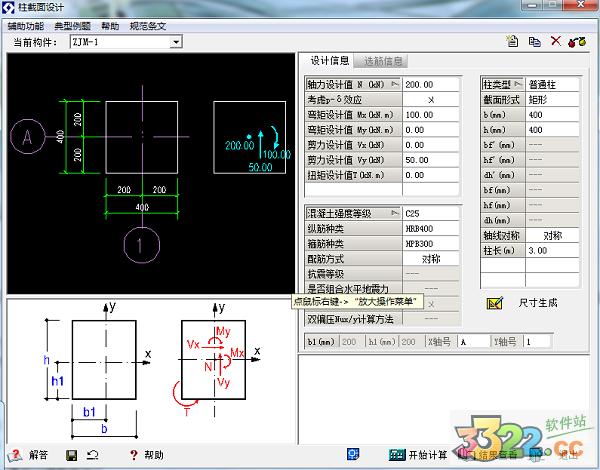Open the 帮助 menu in the menu bar
The height and width of the screenshot is (470, 600).
110,26
